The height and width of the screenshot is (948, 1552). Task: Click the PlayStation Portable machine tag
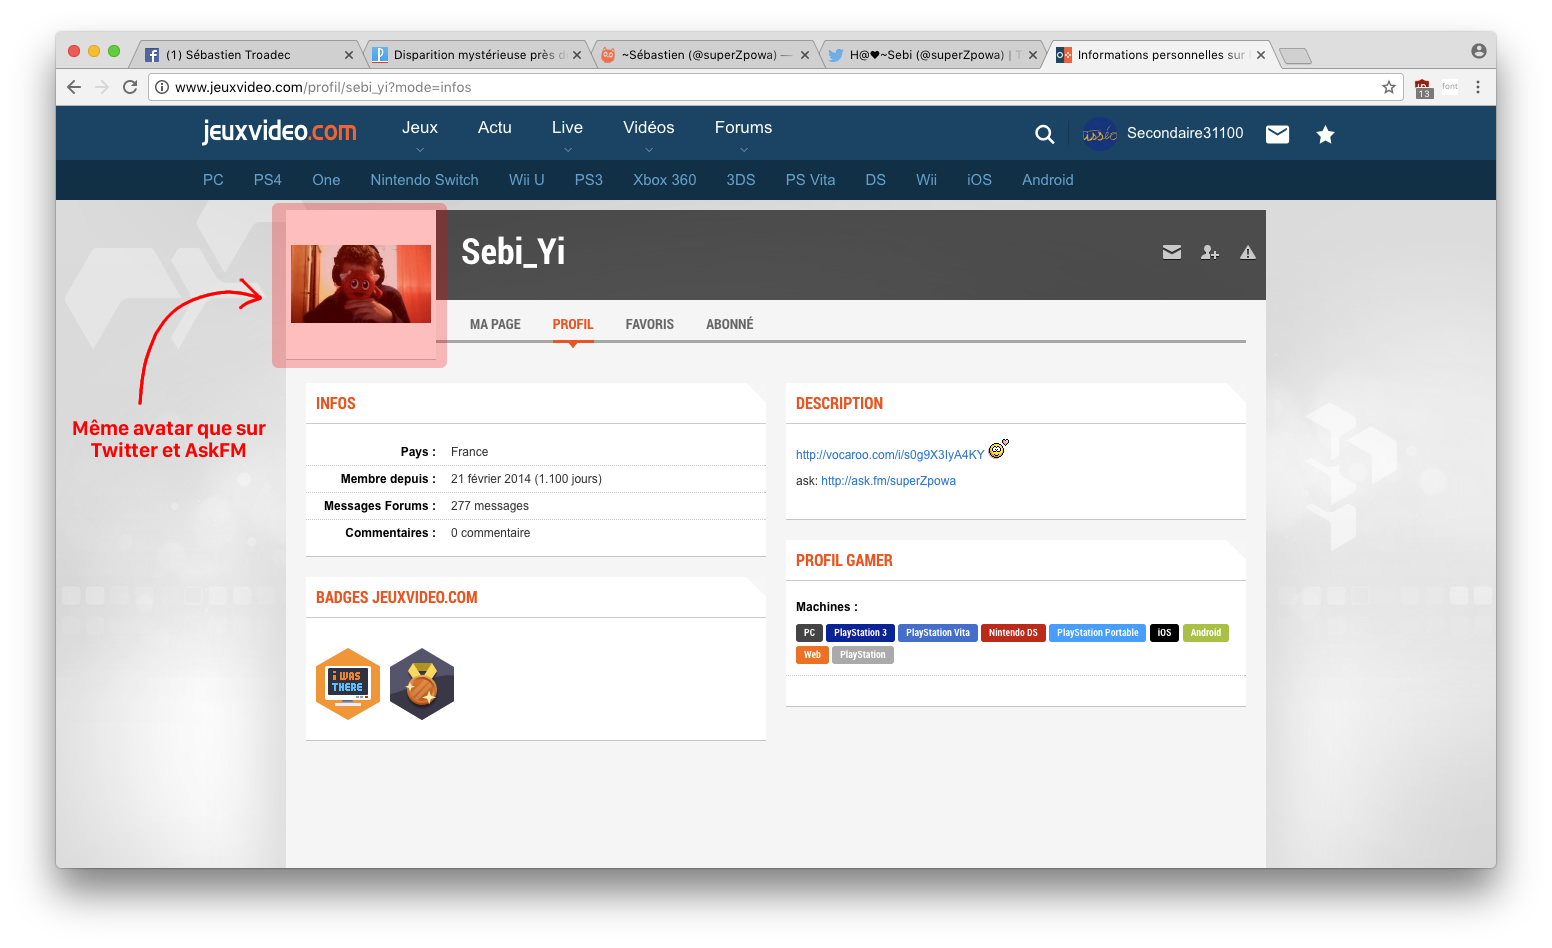pos(1097,633)
